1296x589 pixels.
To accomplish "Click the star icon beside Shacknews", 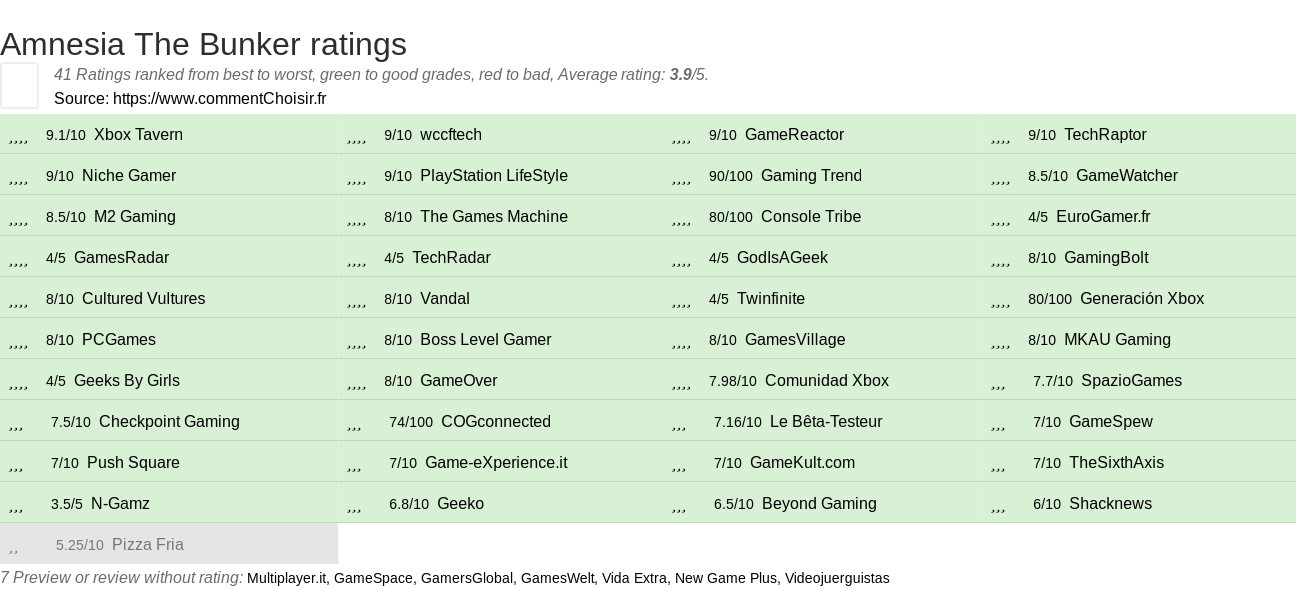I will coord(998,505).
